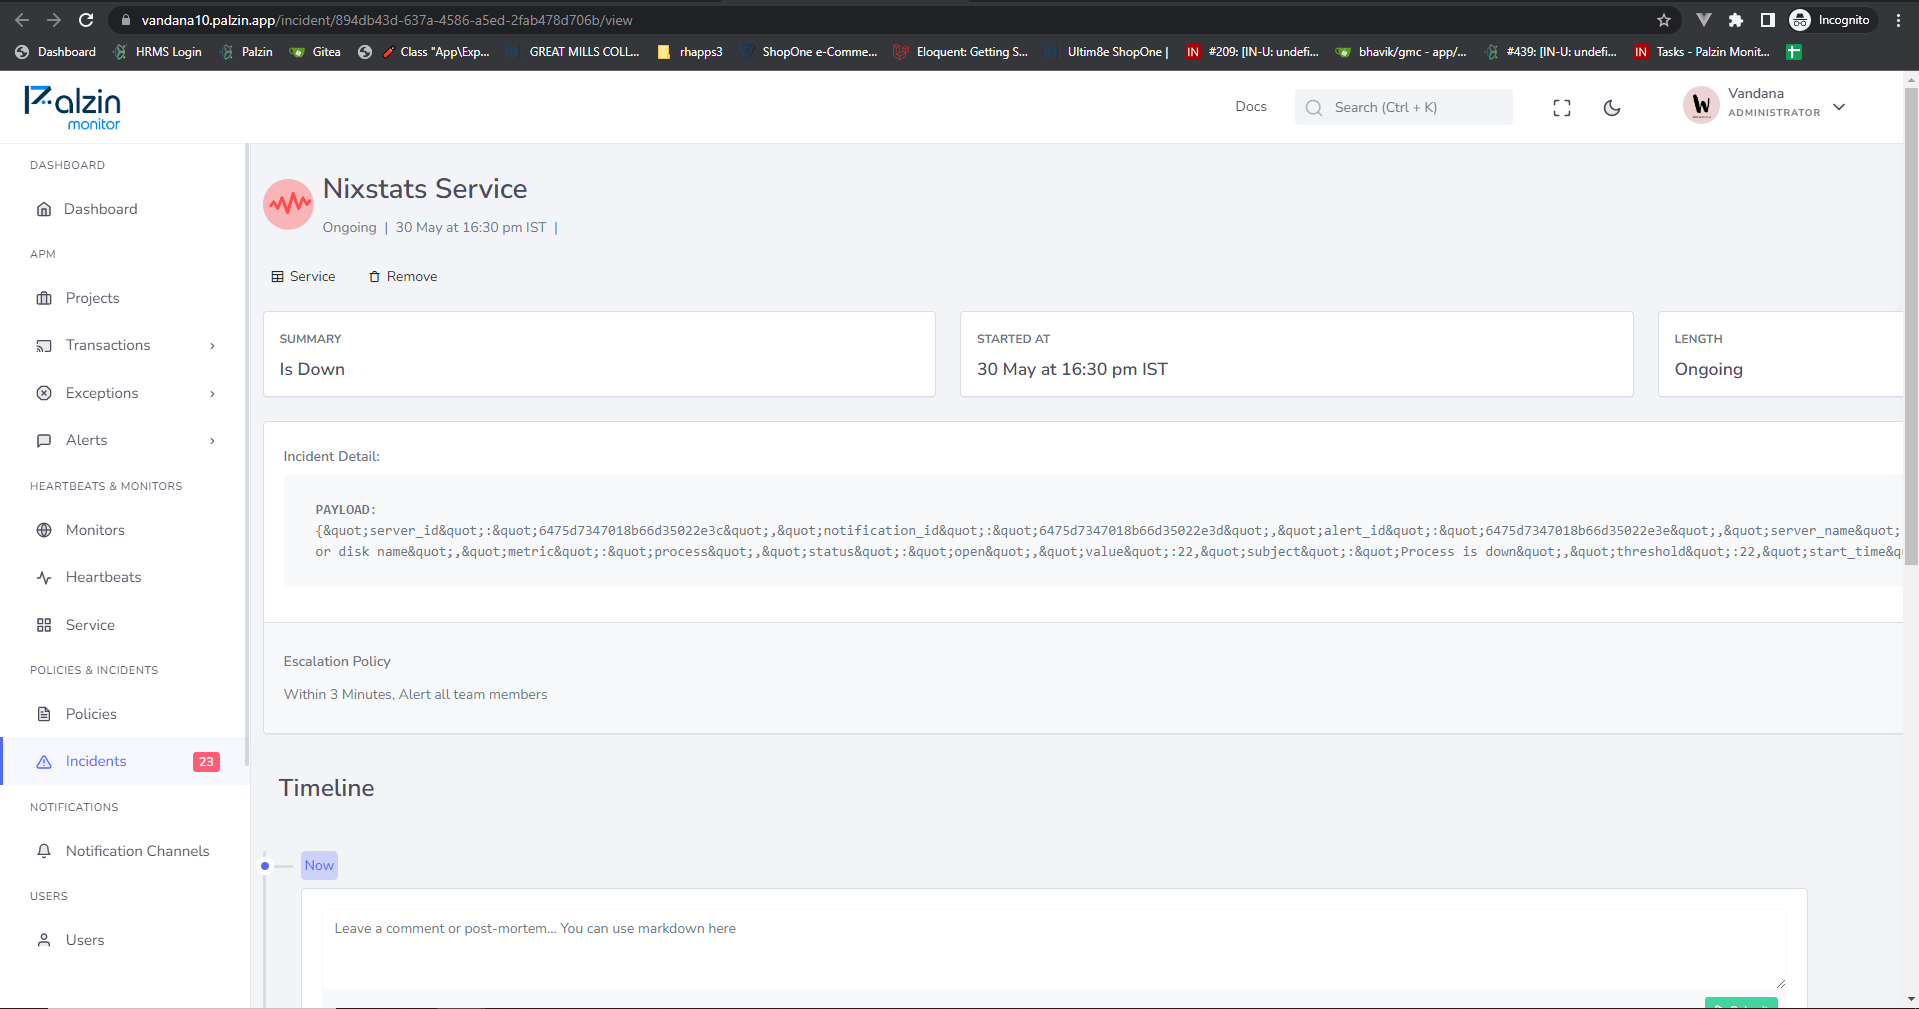Click the comment or post-mortem text area
The width and height of the screenshot is (1919, 1009).
pos(1054,950)
